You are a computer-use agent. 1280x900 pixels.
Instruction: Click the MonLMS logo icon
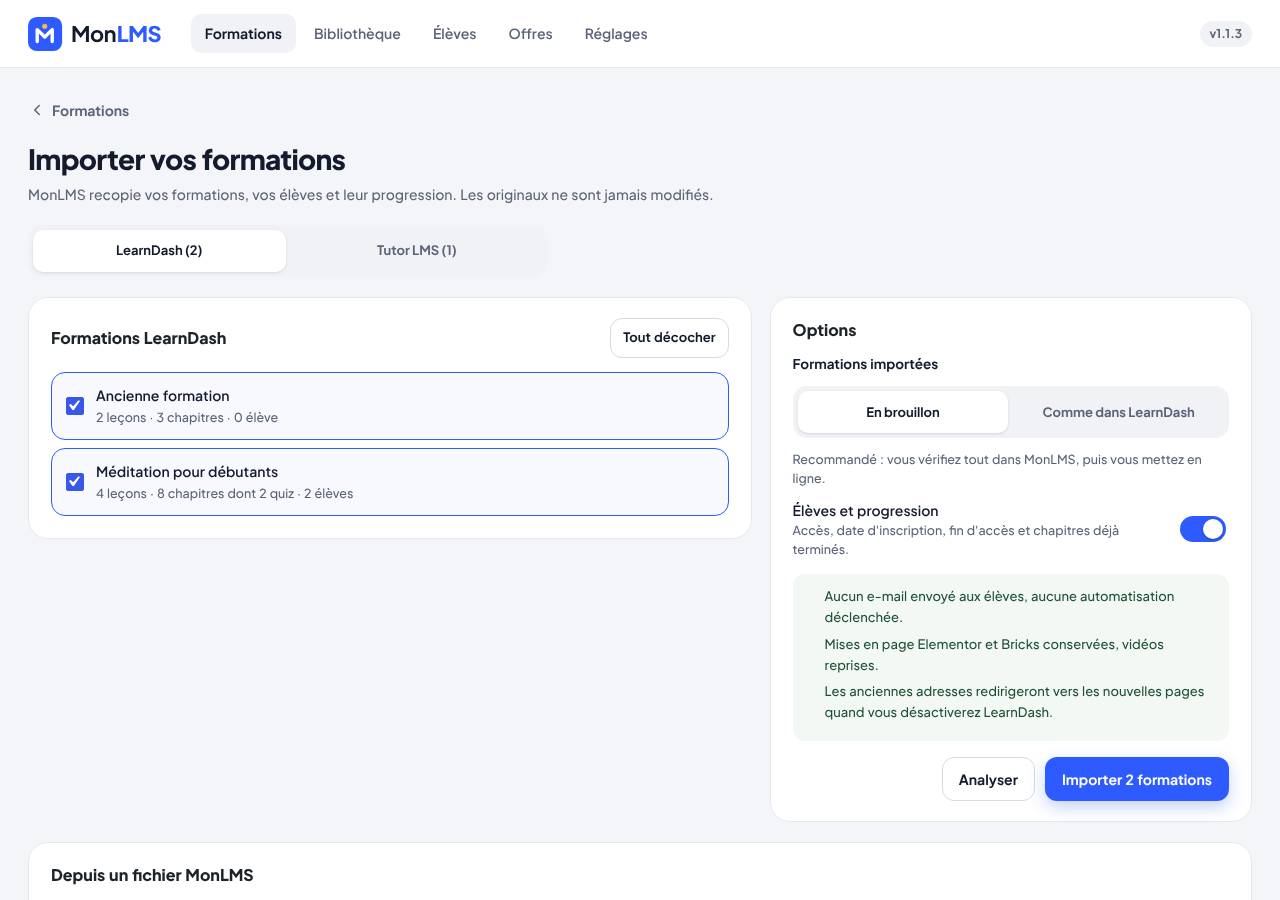[x=45, y=34]
